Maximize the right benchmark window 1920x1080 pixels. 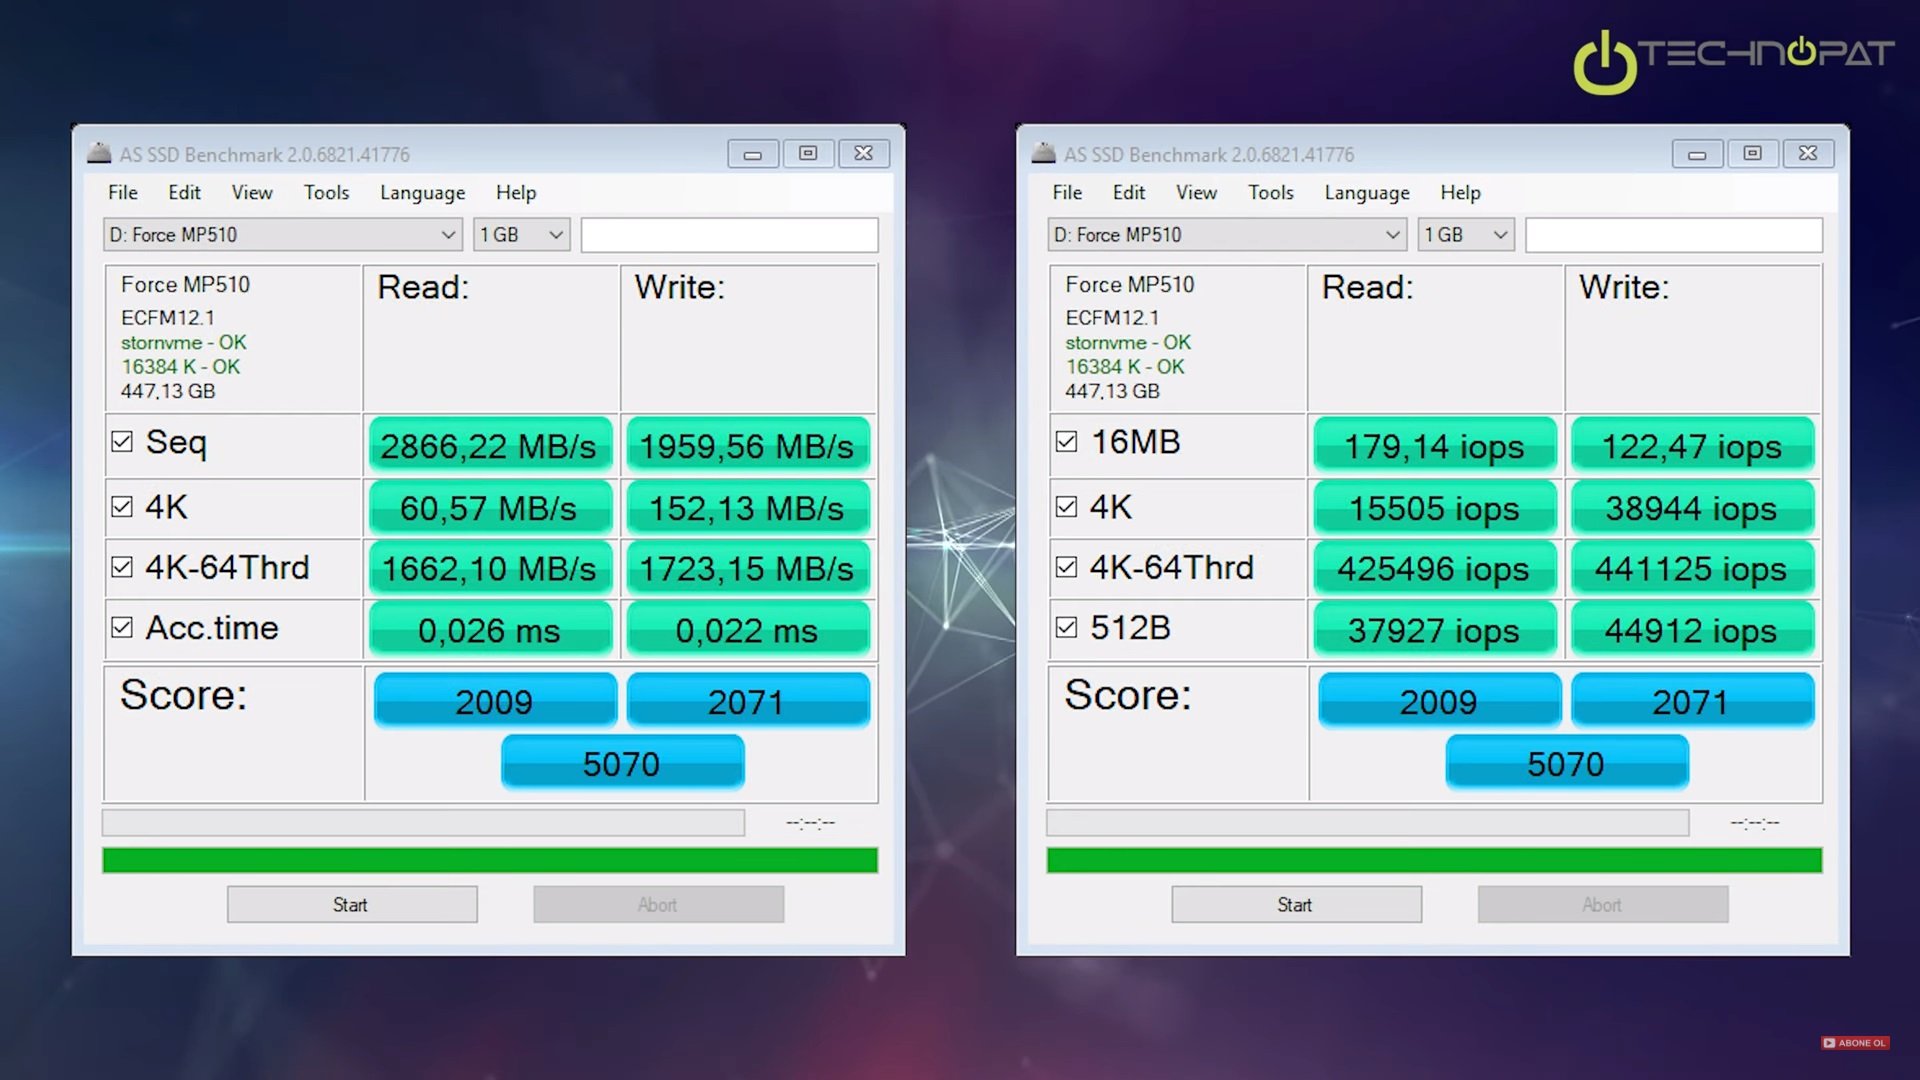click(1752, 154)
